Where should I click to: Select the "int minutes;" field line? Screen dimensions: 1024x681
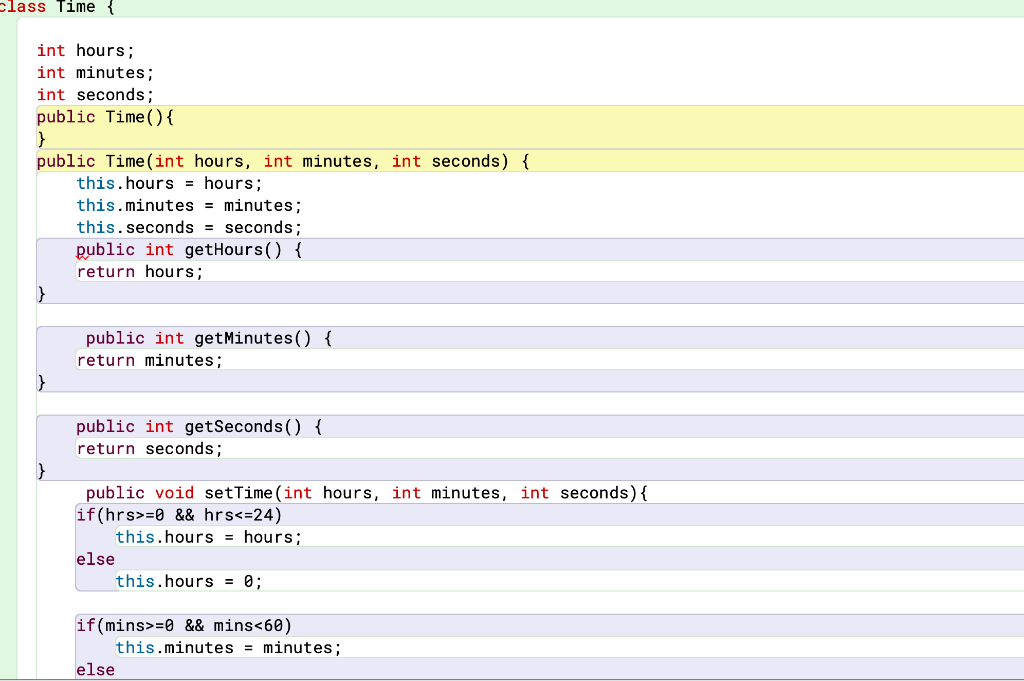coord(95,73)
